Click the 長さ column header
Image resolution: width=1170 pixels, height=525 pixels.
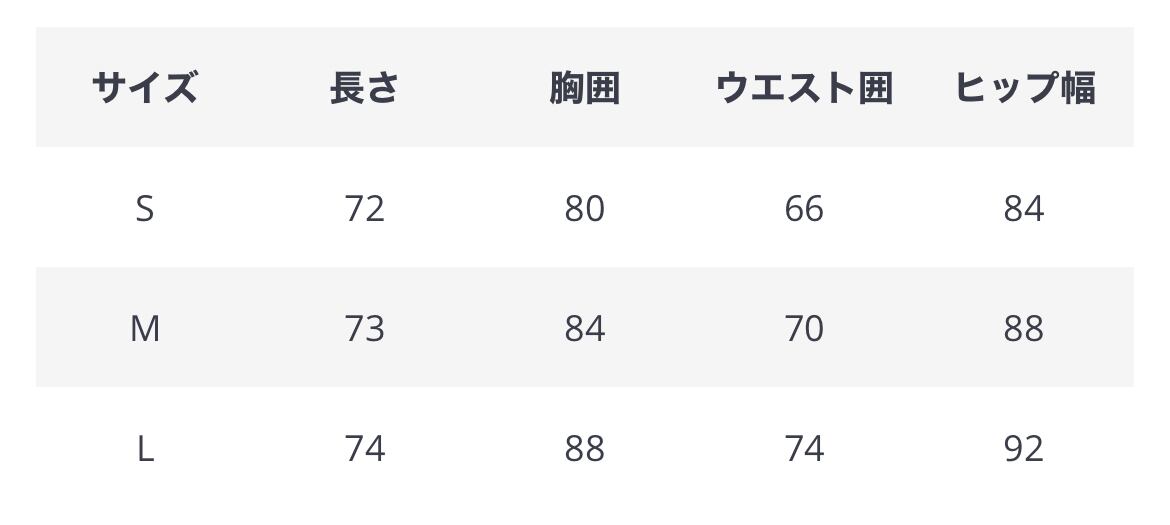(x=364, y=88)
